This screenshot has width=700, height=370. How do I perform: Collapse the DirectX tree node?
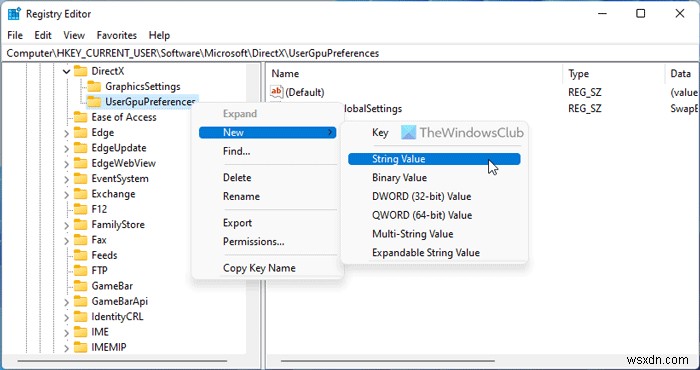click(x=67, y=71)
